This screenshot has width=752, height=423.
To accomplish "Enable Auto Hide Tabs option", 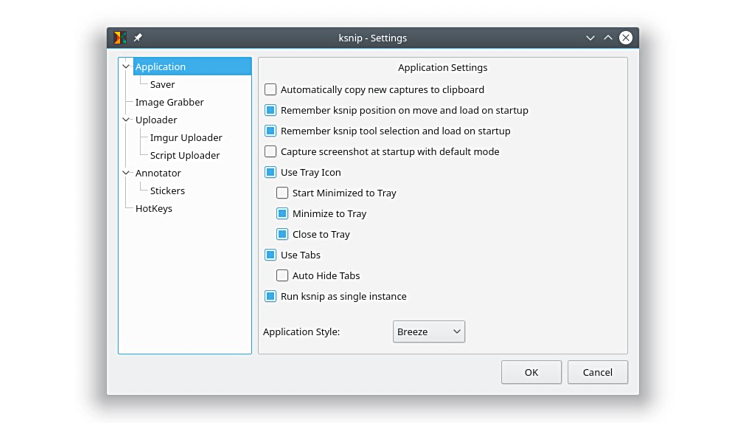I will coord(282,276).
